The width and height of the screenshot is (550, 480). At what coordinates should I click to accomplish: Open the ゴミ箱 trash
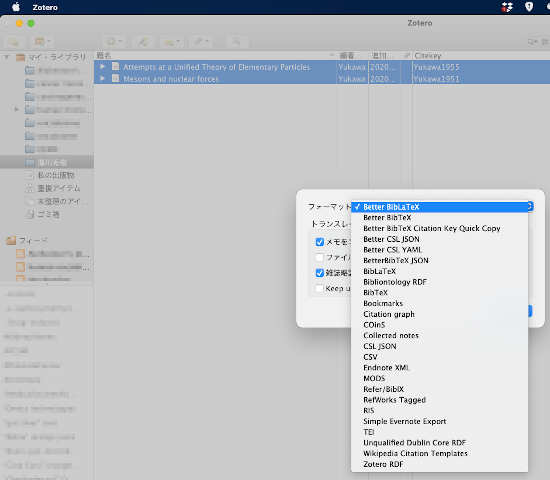[48, 214]
